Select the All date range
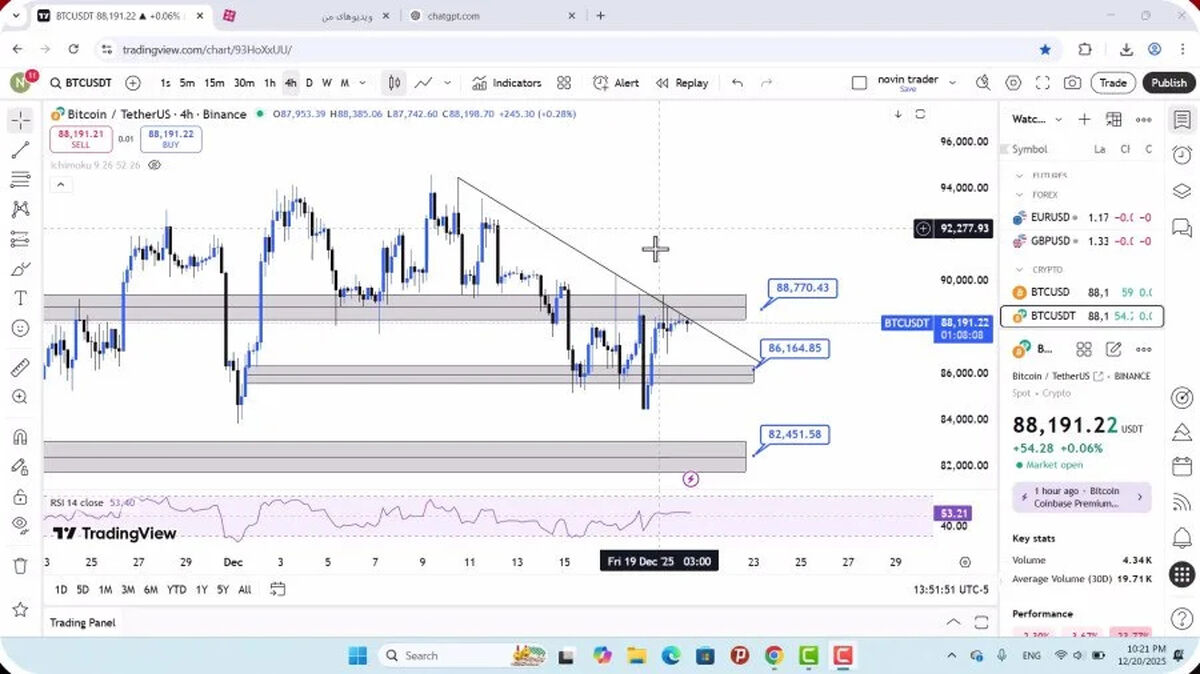This screenshot has width=1200, height=674. (x=245, y=590)
